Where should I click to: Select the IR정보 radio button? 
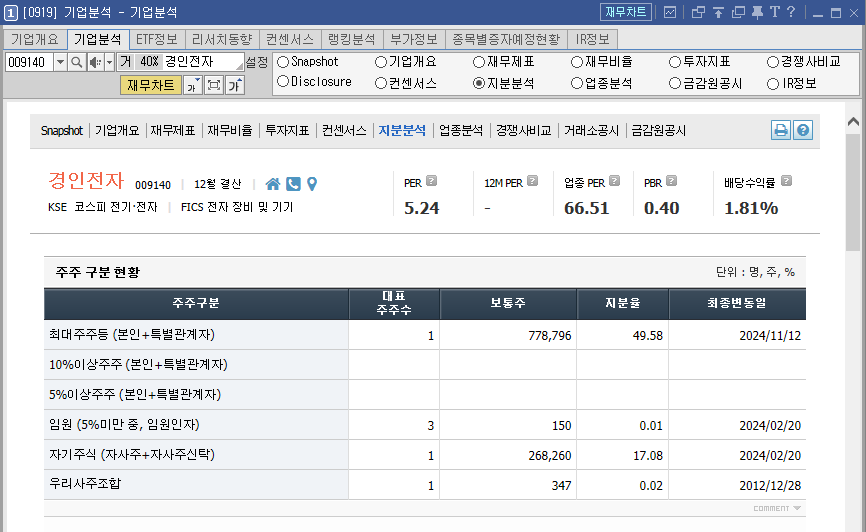click(773, 83)
